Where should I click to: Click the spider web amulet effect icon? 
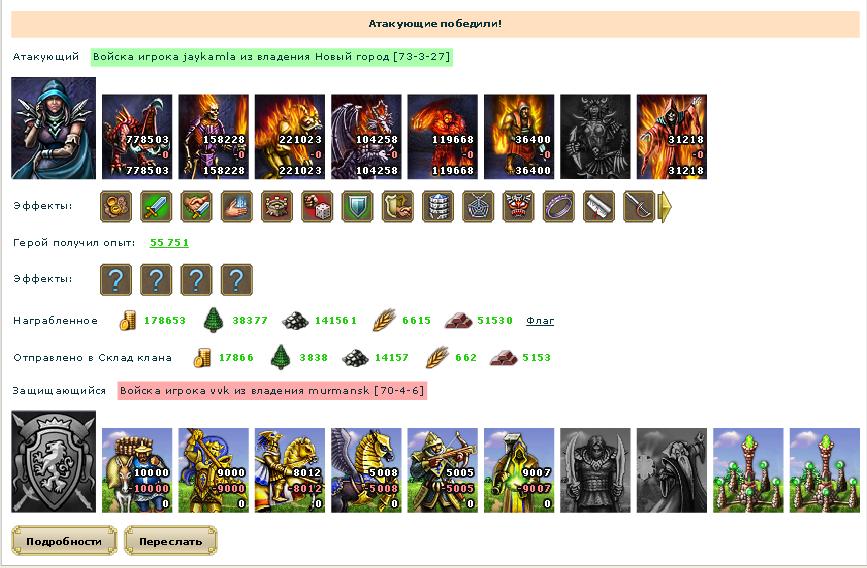coord(478,206)
